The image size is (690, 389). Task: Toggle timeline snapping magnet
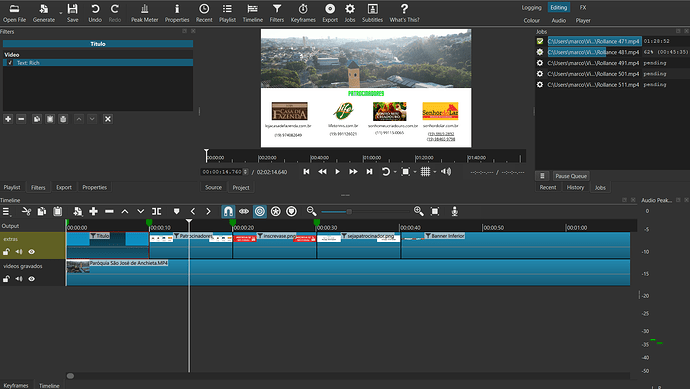coord(228,212)
